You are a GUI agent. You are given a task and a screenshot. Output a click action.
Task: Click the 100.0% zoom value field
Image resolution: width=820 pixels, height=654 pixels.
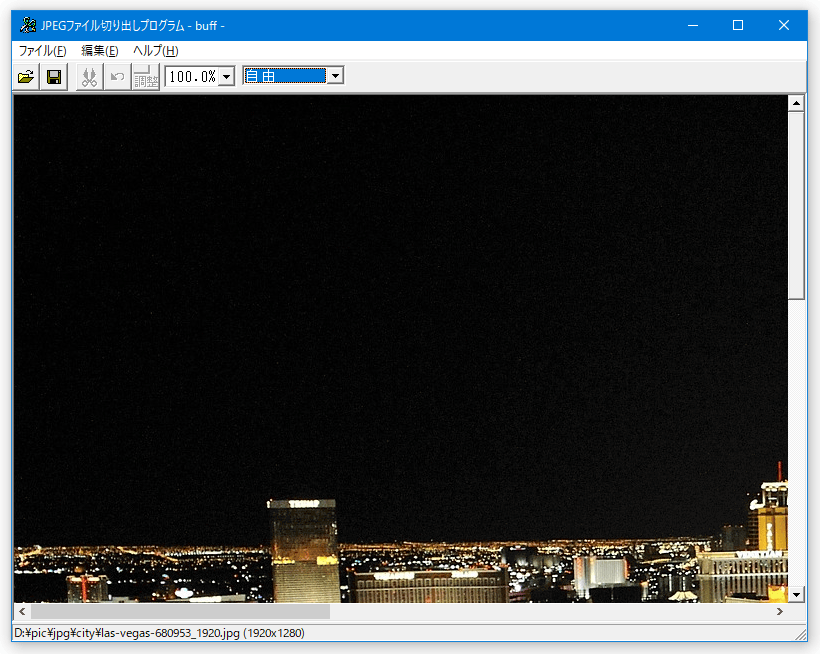click(192, 77)
